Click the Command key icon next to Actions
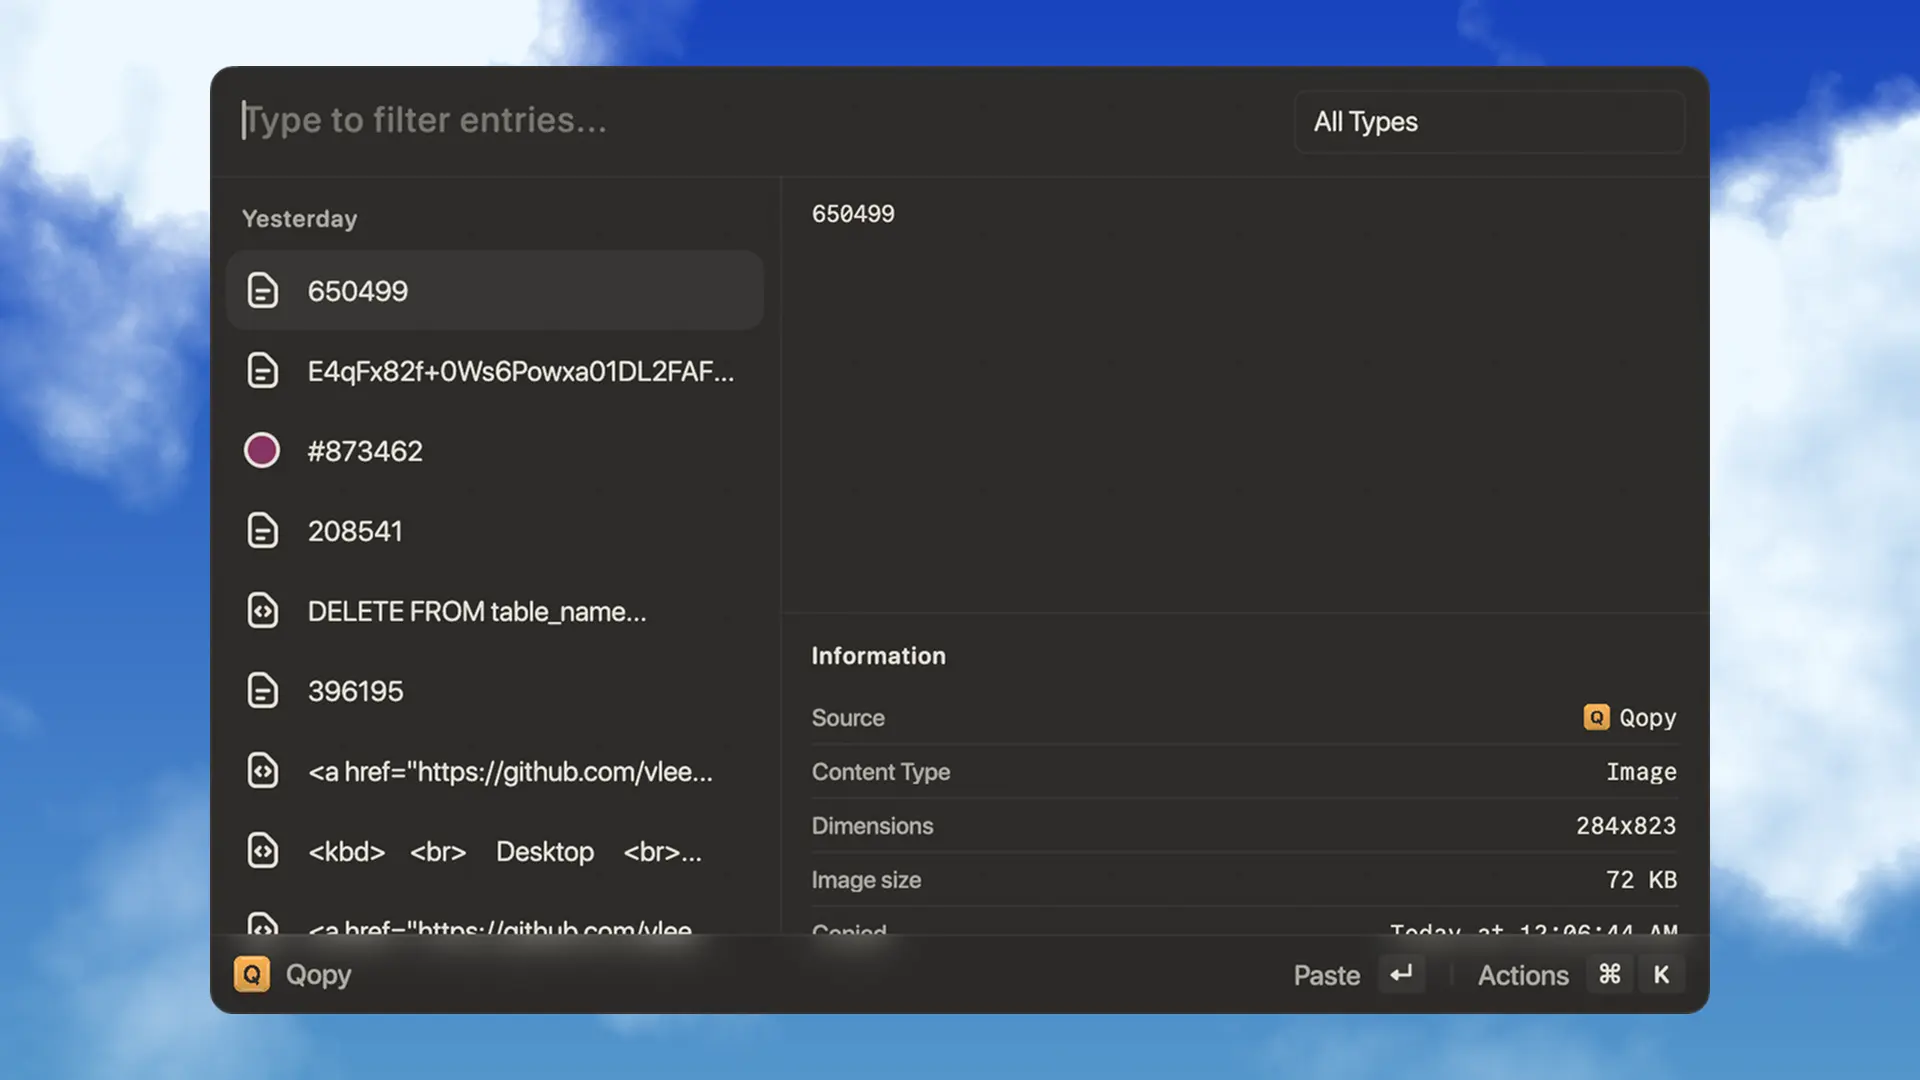 tap(1610, 974)
